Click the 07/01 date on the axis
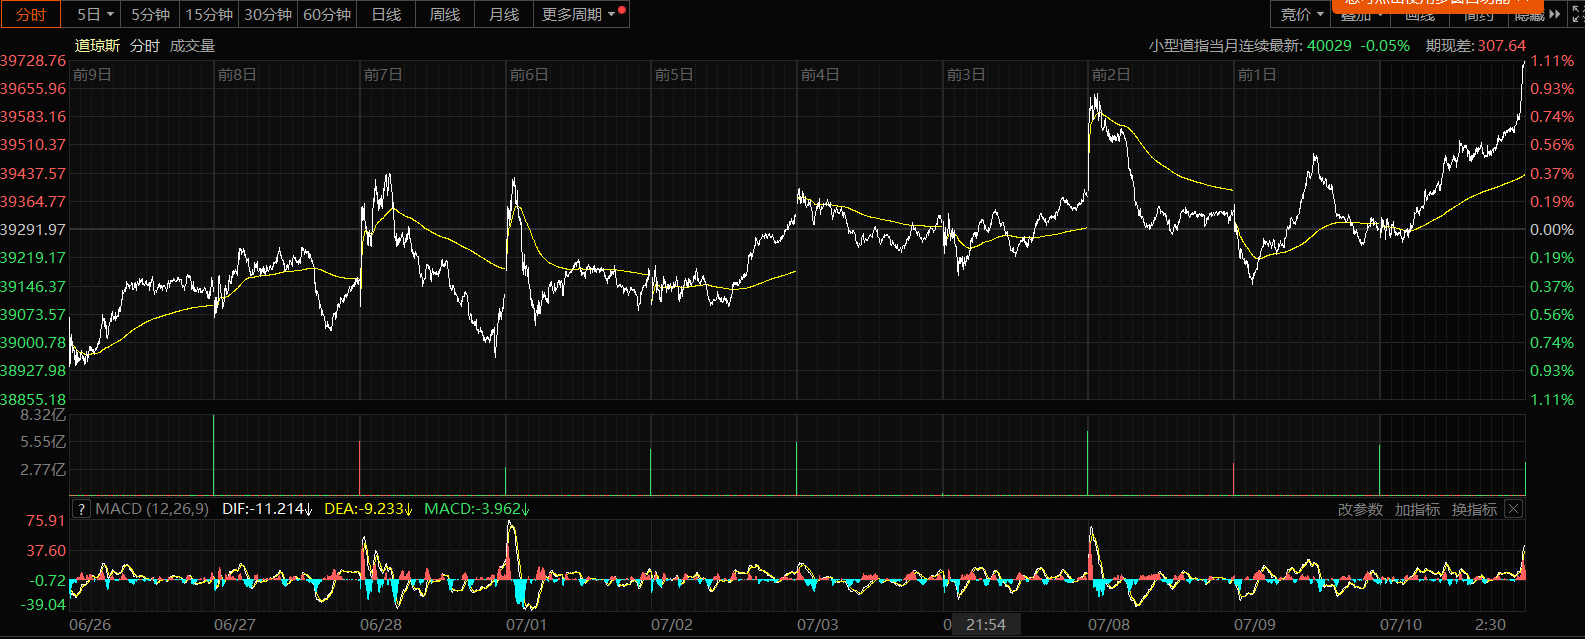 point(526,625)
